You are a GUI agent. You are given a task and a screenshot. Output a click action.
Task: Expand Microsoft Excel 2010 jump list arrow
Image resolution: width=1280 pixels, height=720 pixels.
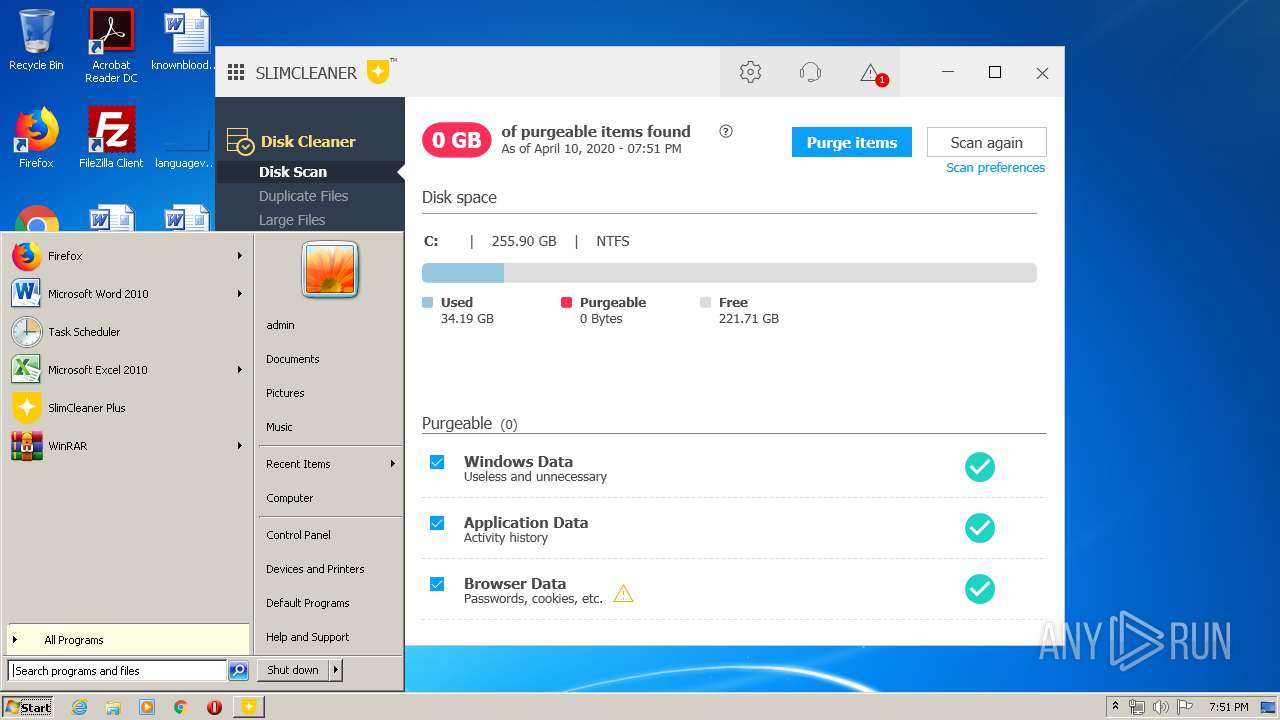point(240,370)
